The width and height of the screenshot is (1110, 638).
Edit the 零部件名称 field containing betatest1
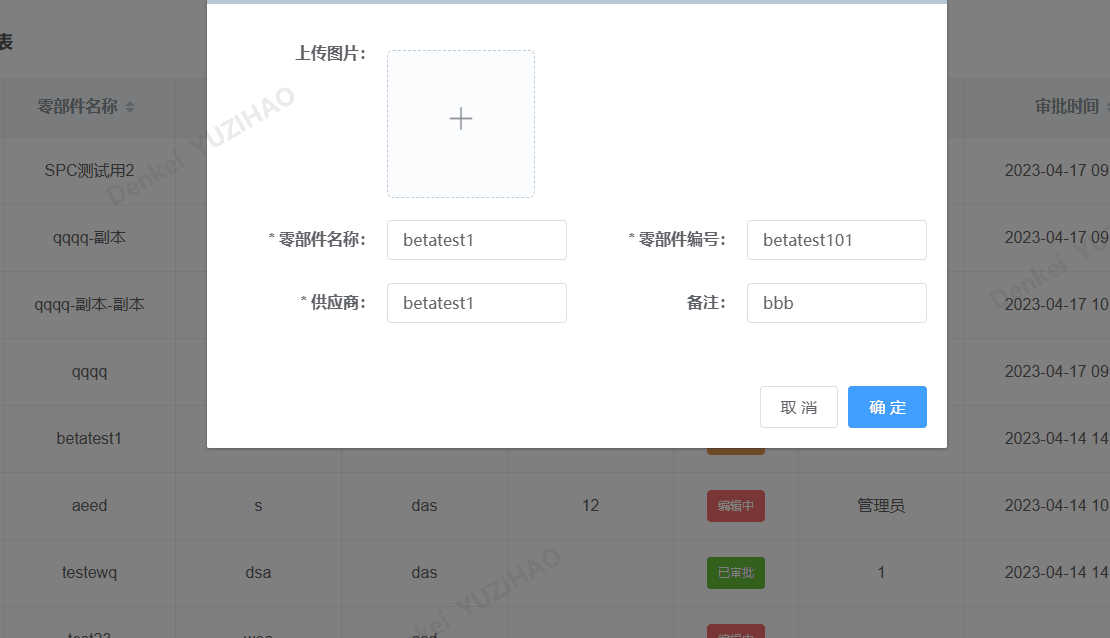(476, 240)
